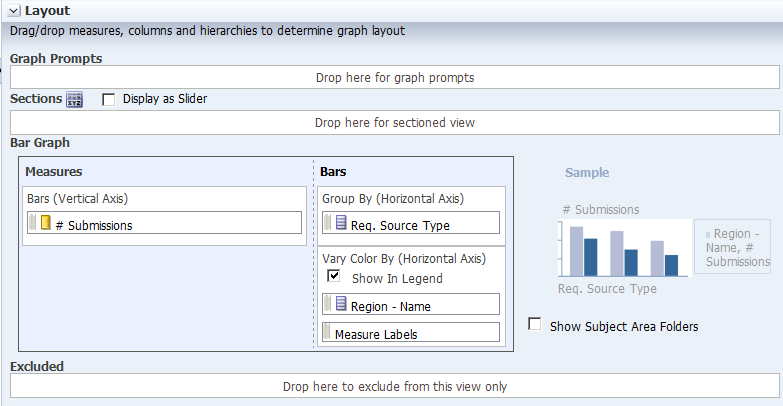Select the Measure Labels item

point(376,334)
